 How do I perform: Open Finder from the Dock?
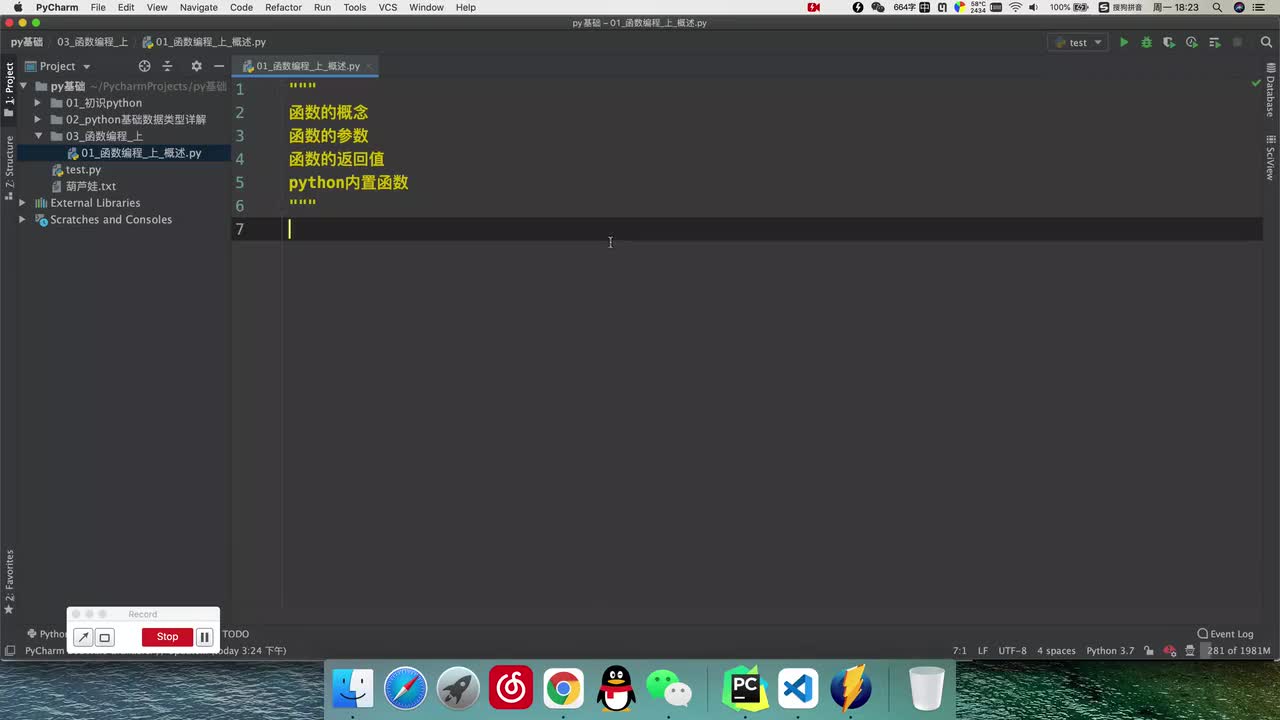click(353, 689)
